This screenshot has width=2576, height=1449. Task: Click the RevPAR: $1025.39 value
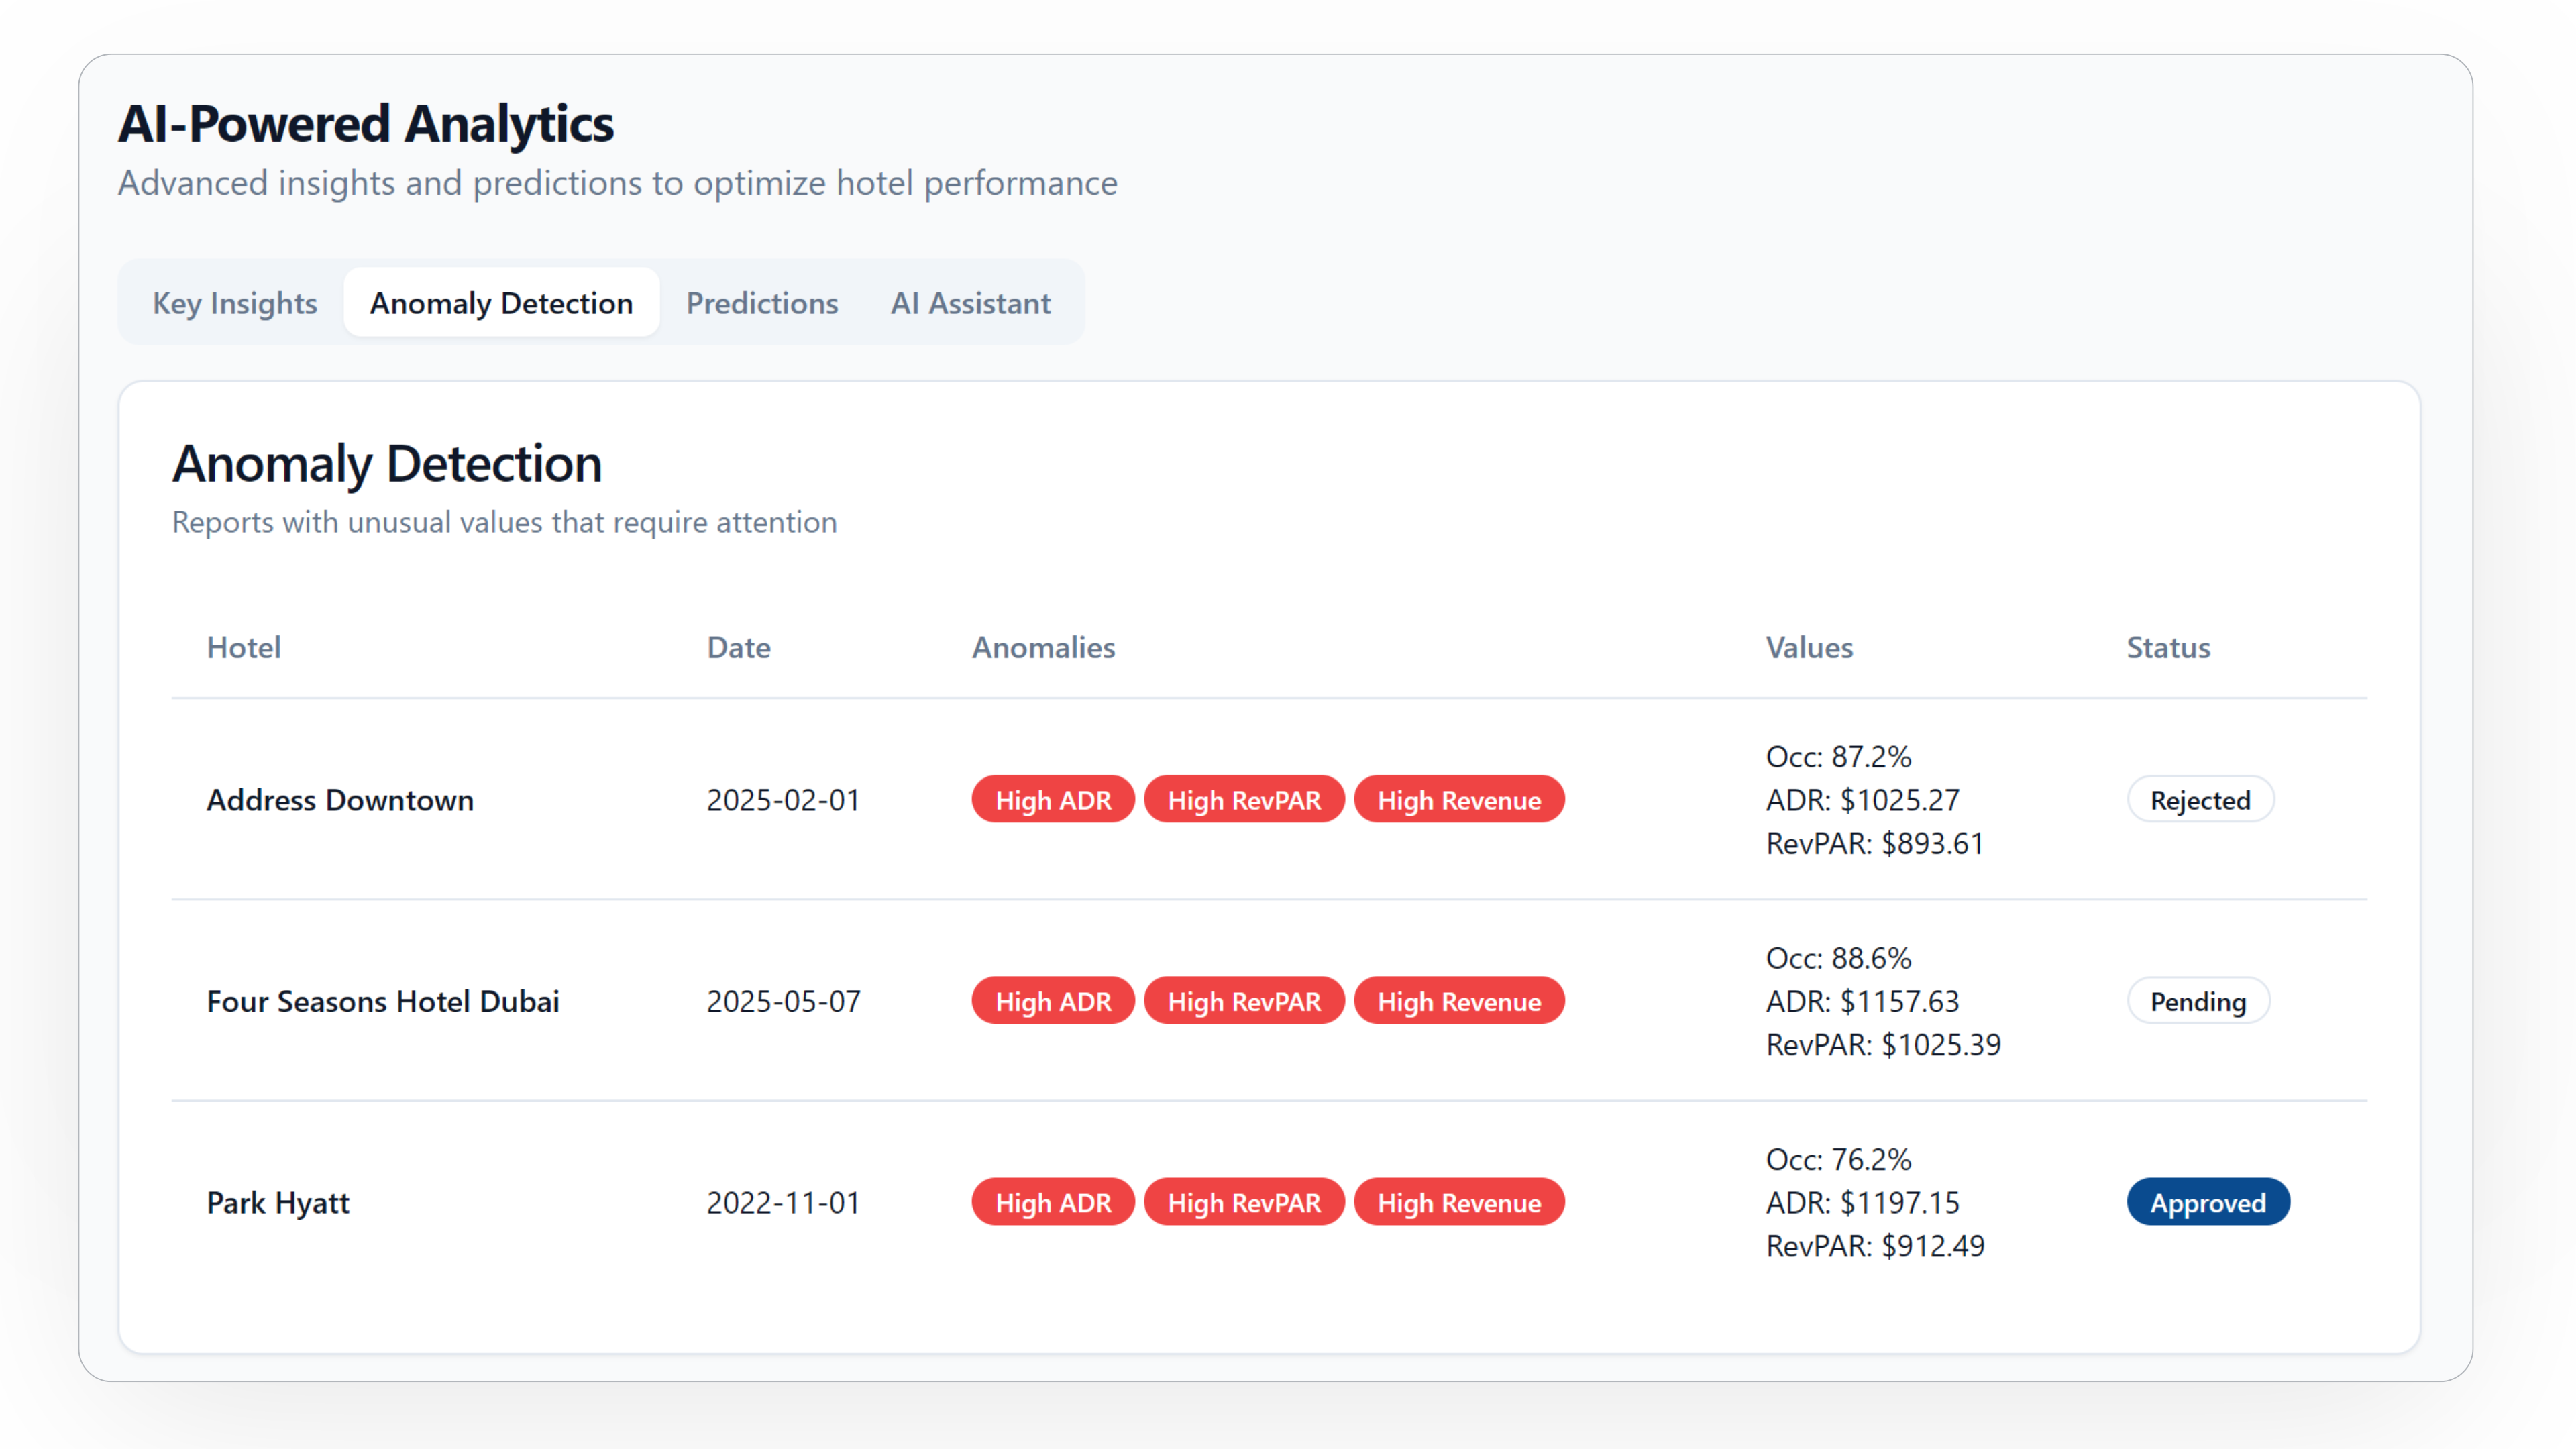click(1883, 1045)
